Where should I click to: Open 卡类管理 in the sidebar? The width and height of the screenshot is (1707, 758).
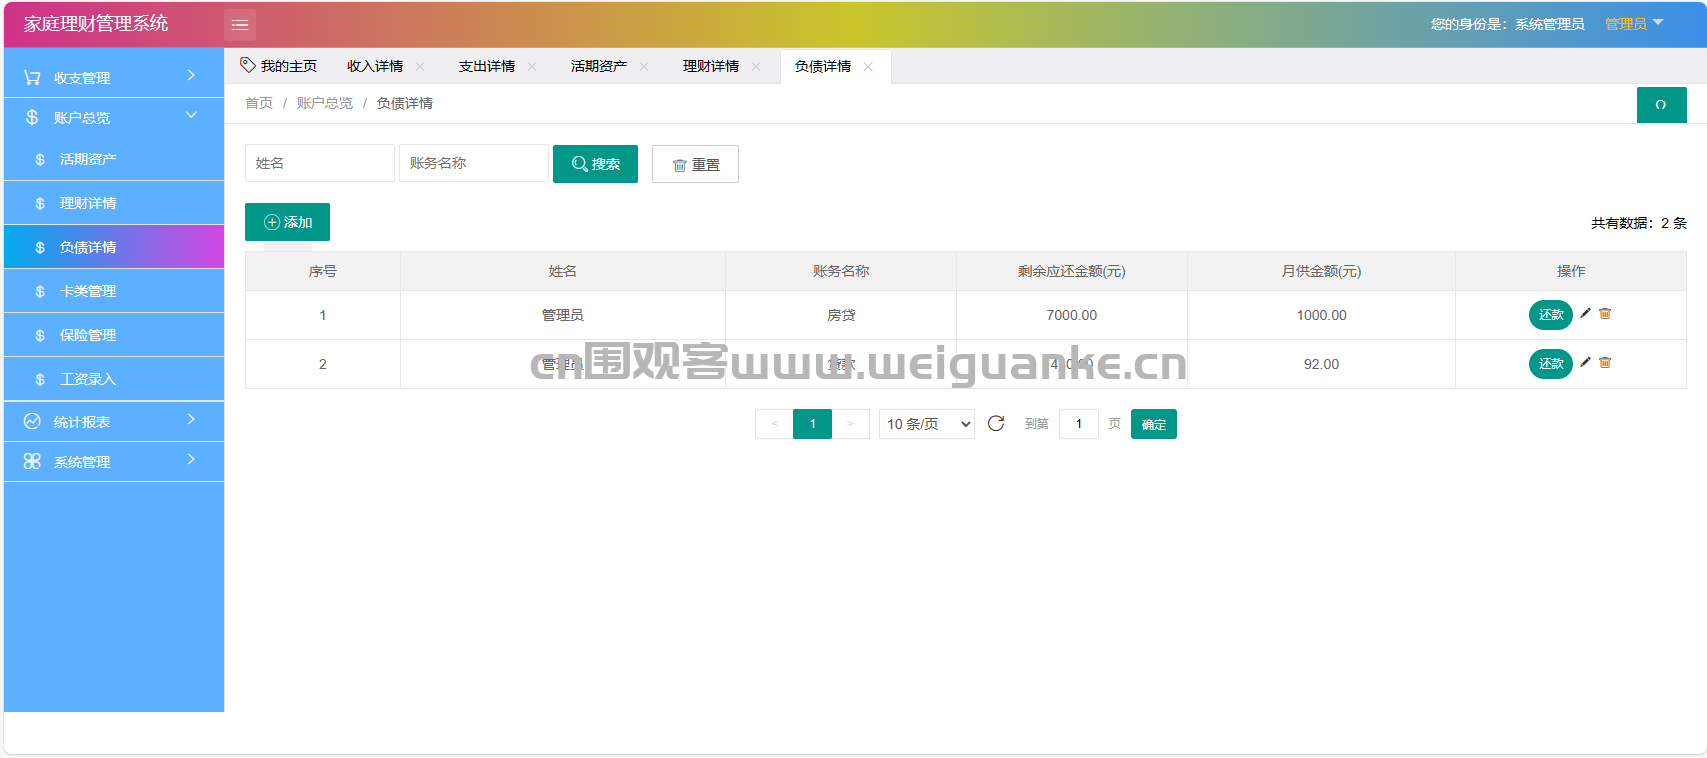(x=114, y=291)
